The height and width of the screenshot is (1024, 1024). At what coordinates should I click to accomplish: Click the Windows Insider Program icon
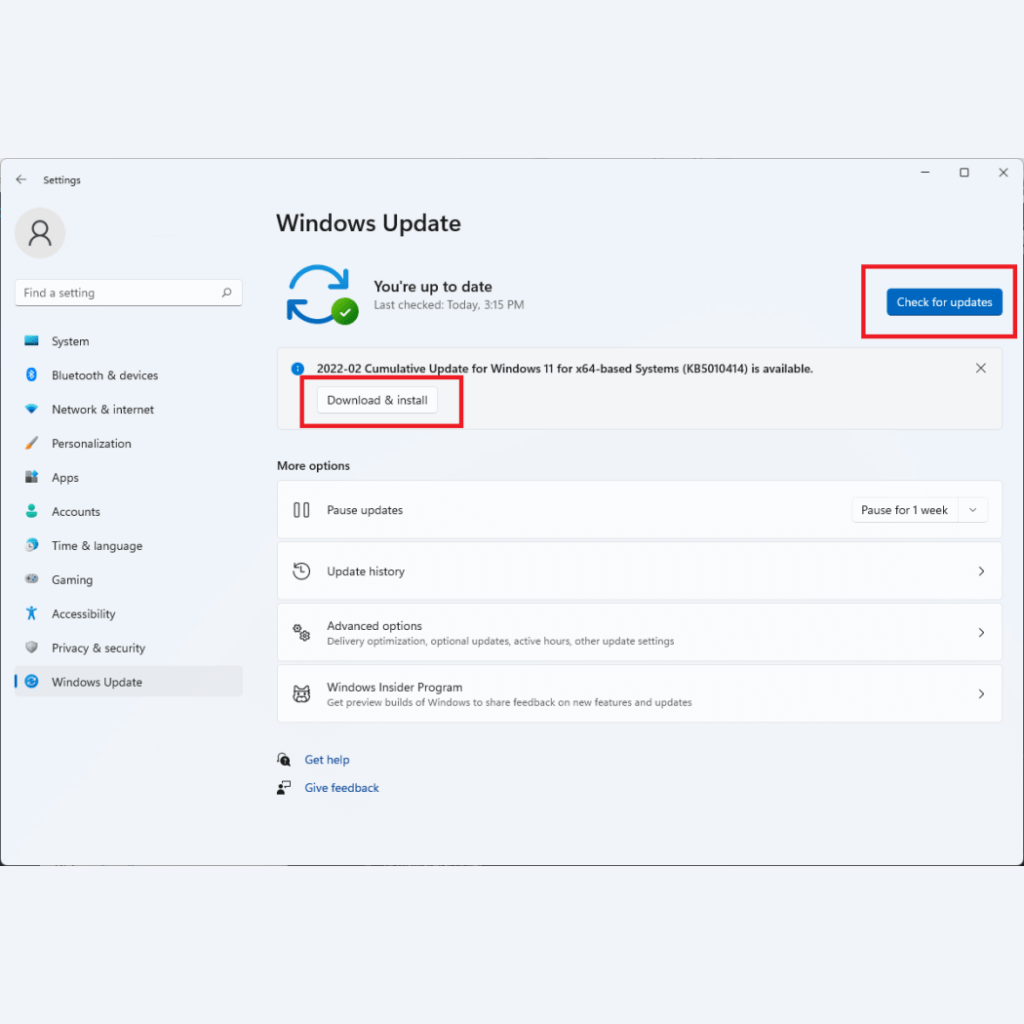click(x=301, y=694)
